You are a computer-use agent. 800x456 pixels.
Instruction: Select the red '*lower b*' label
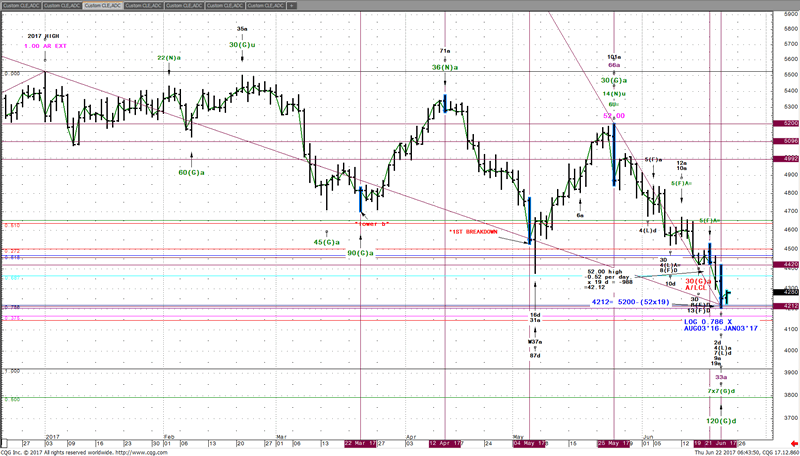[372, 224]
